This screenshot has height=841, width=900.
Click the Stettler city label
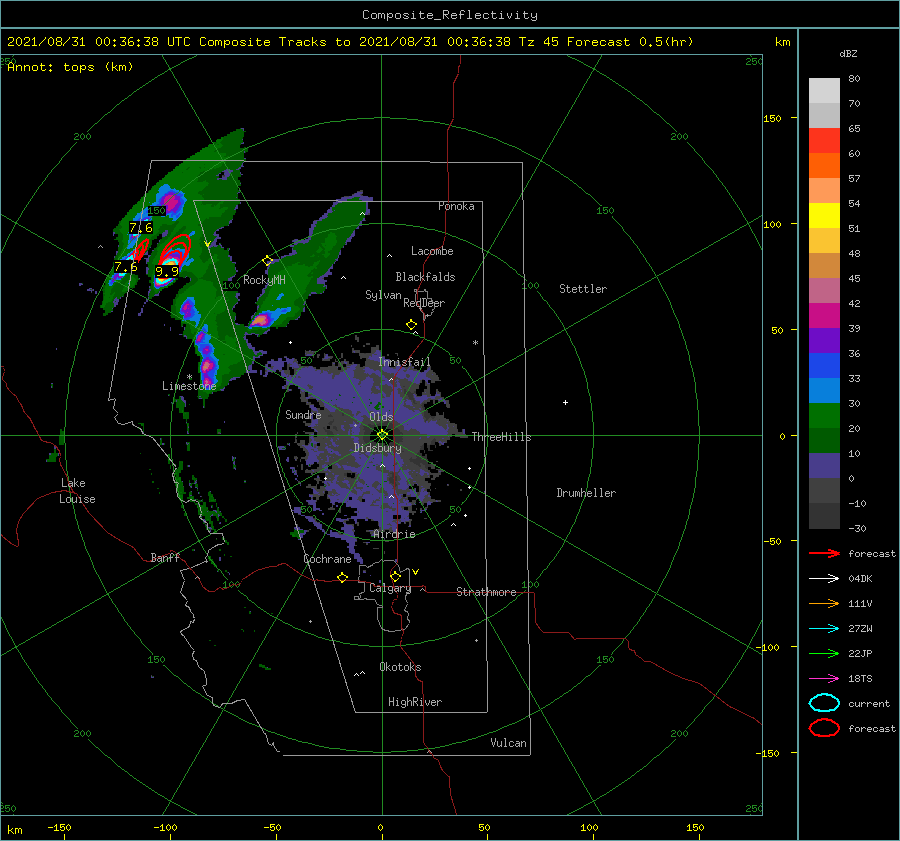coord(583,289)
